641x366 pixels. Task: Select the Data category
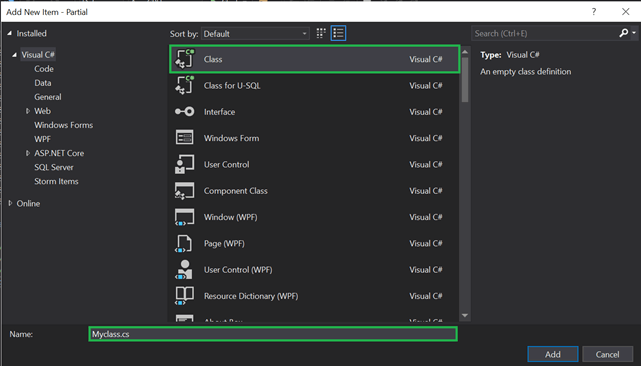pyautogui.click(x=43, y=83)
